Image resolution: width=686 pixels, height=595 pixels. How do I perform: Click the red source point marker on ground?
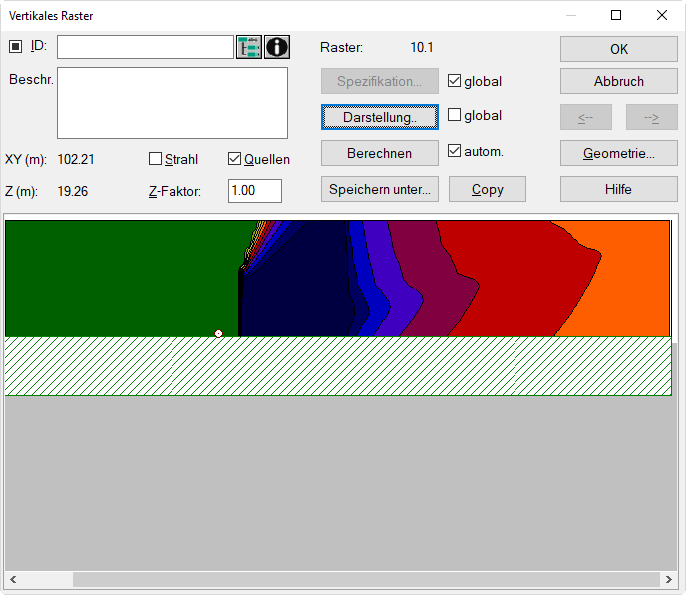(218, 333)
